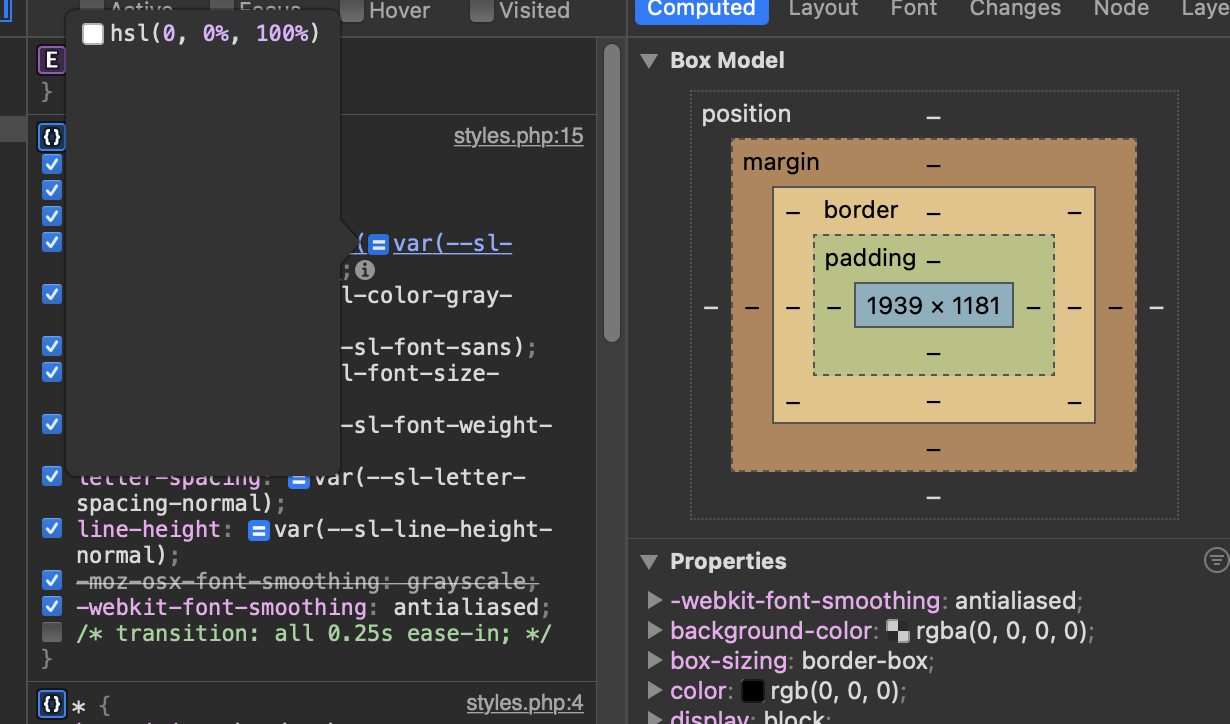Image resolution: width=1230 pixels, height=724 pixels.
Task: Click the curly braces icon beside the universal selector rule
Action: tap(51, 705)
